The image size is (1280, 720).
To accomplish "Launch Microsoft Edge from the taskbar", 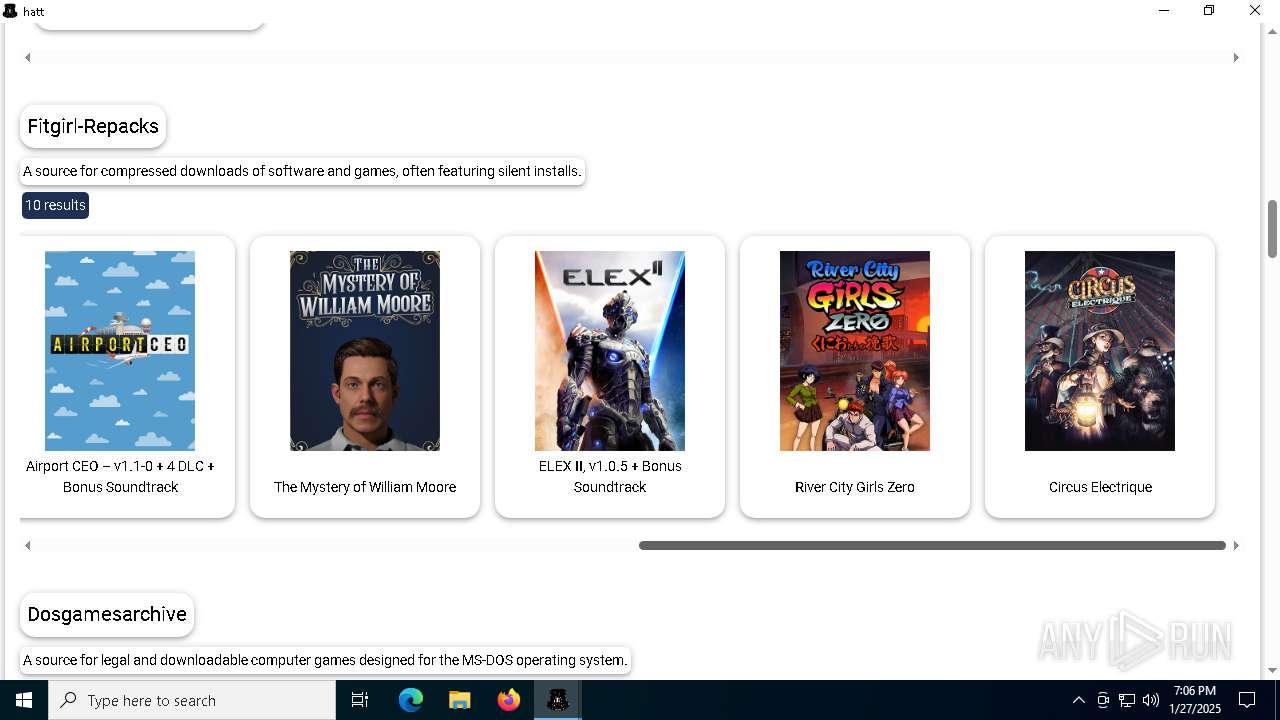I will coord(411,700).
